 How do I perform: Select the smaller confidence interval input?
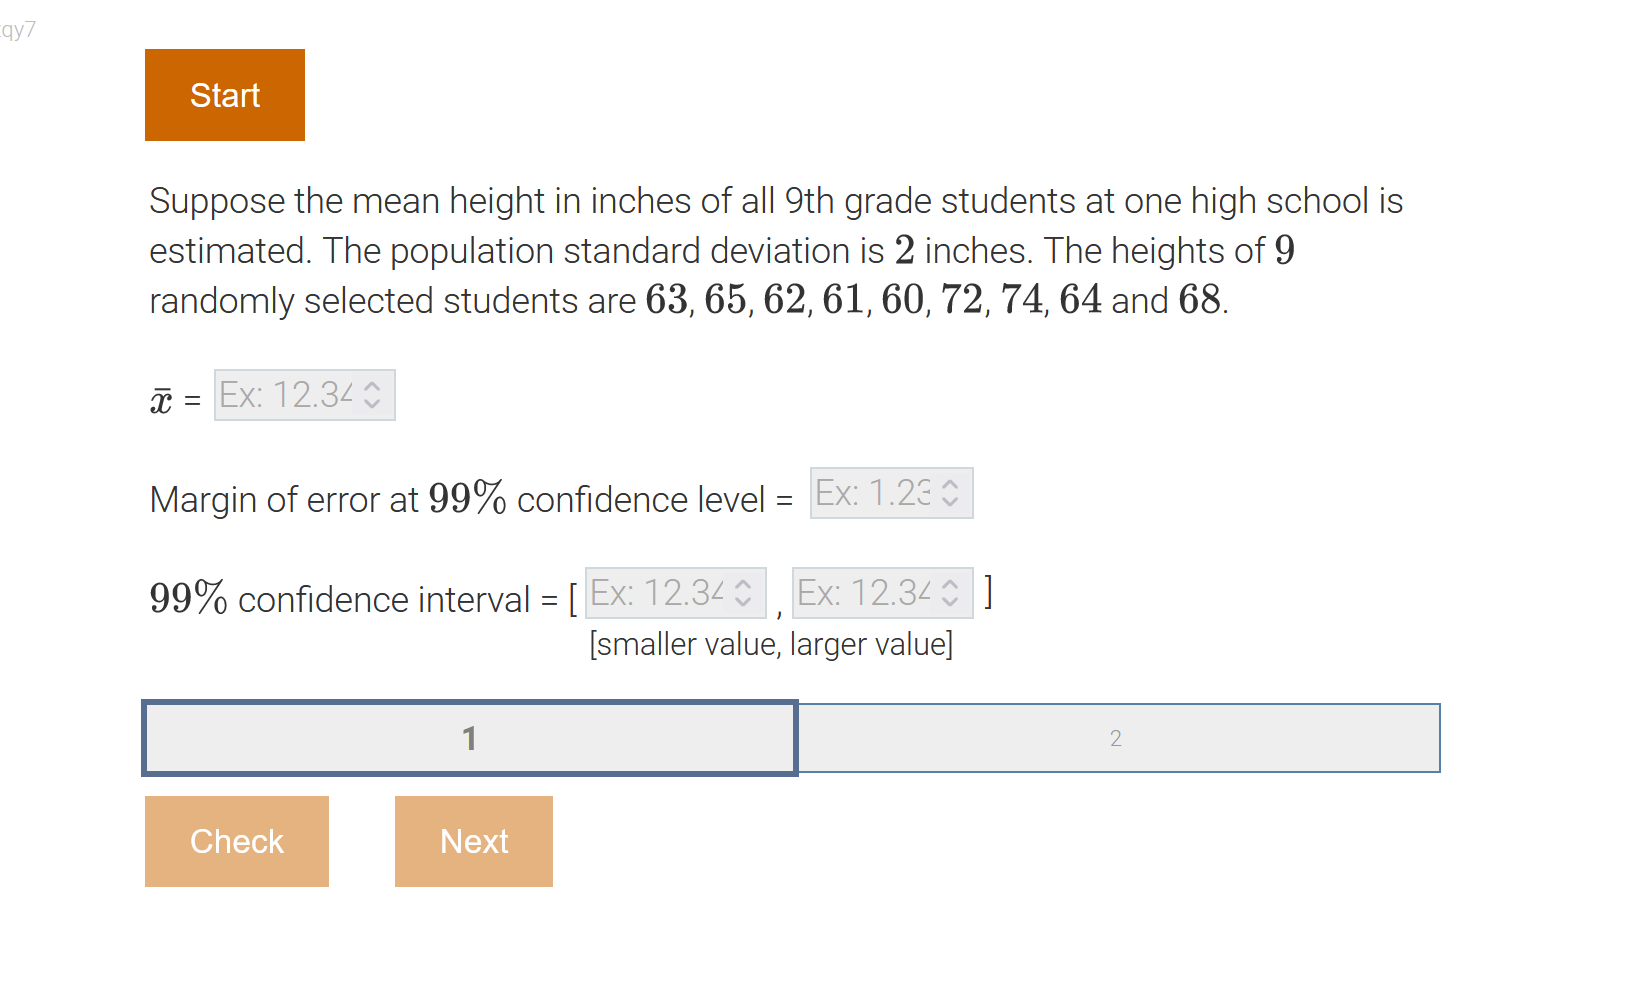point(660,592)
